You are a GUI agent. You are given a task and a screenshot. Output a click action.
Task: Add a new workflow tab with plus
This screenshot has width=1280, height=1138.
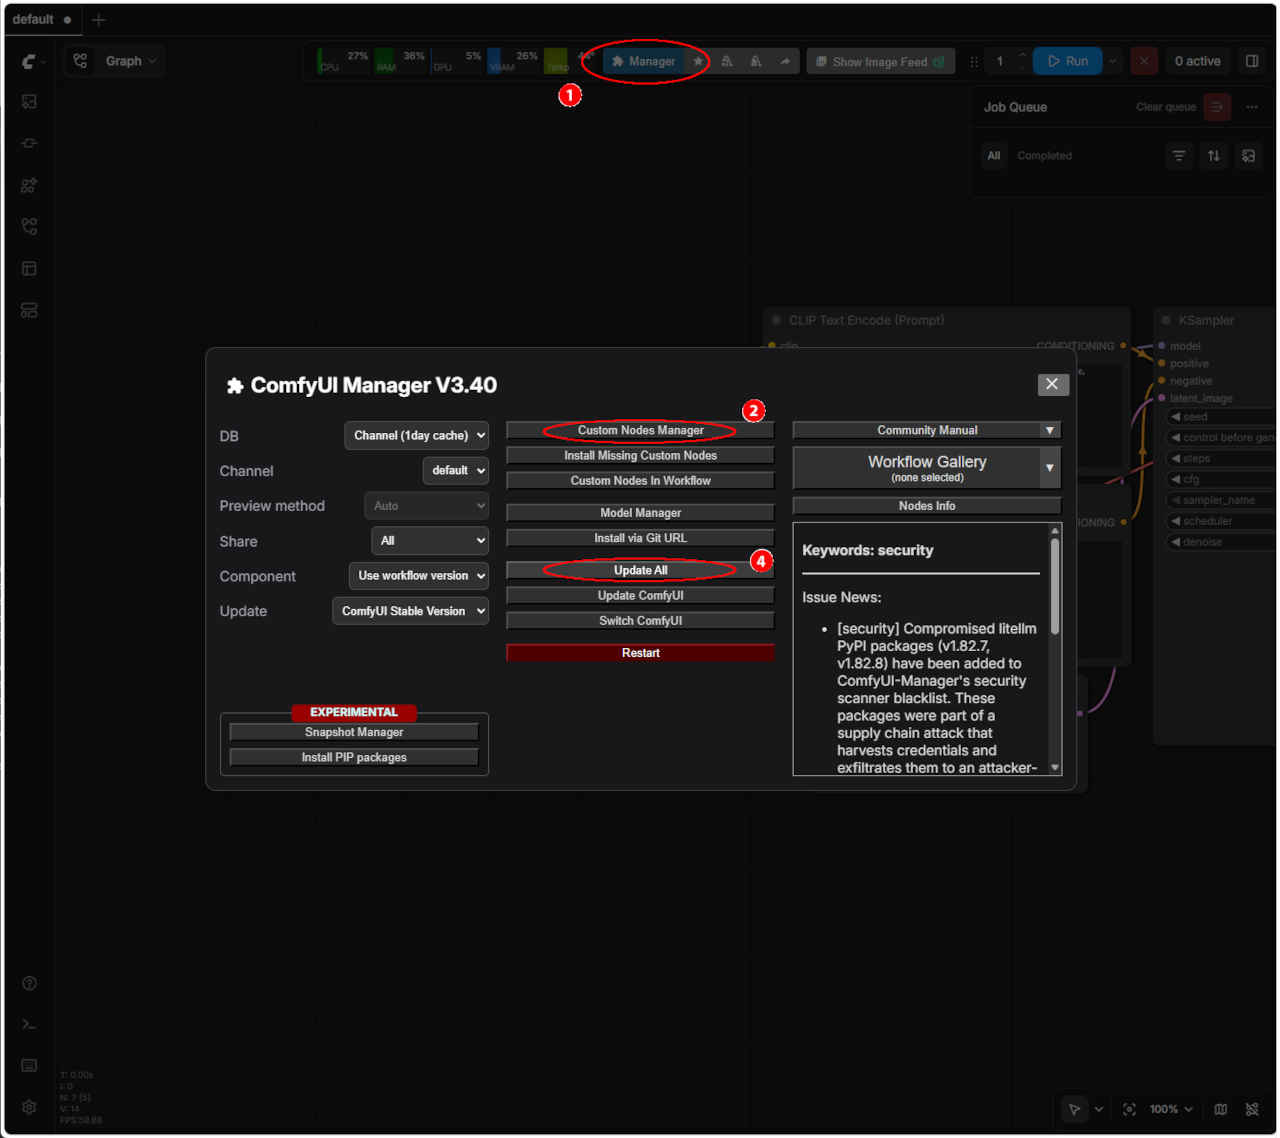coord(98,20)
